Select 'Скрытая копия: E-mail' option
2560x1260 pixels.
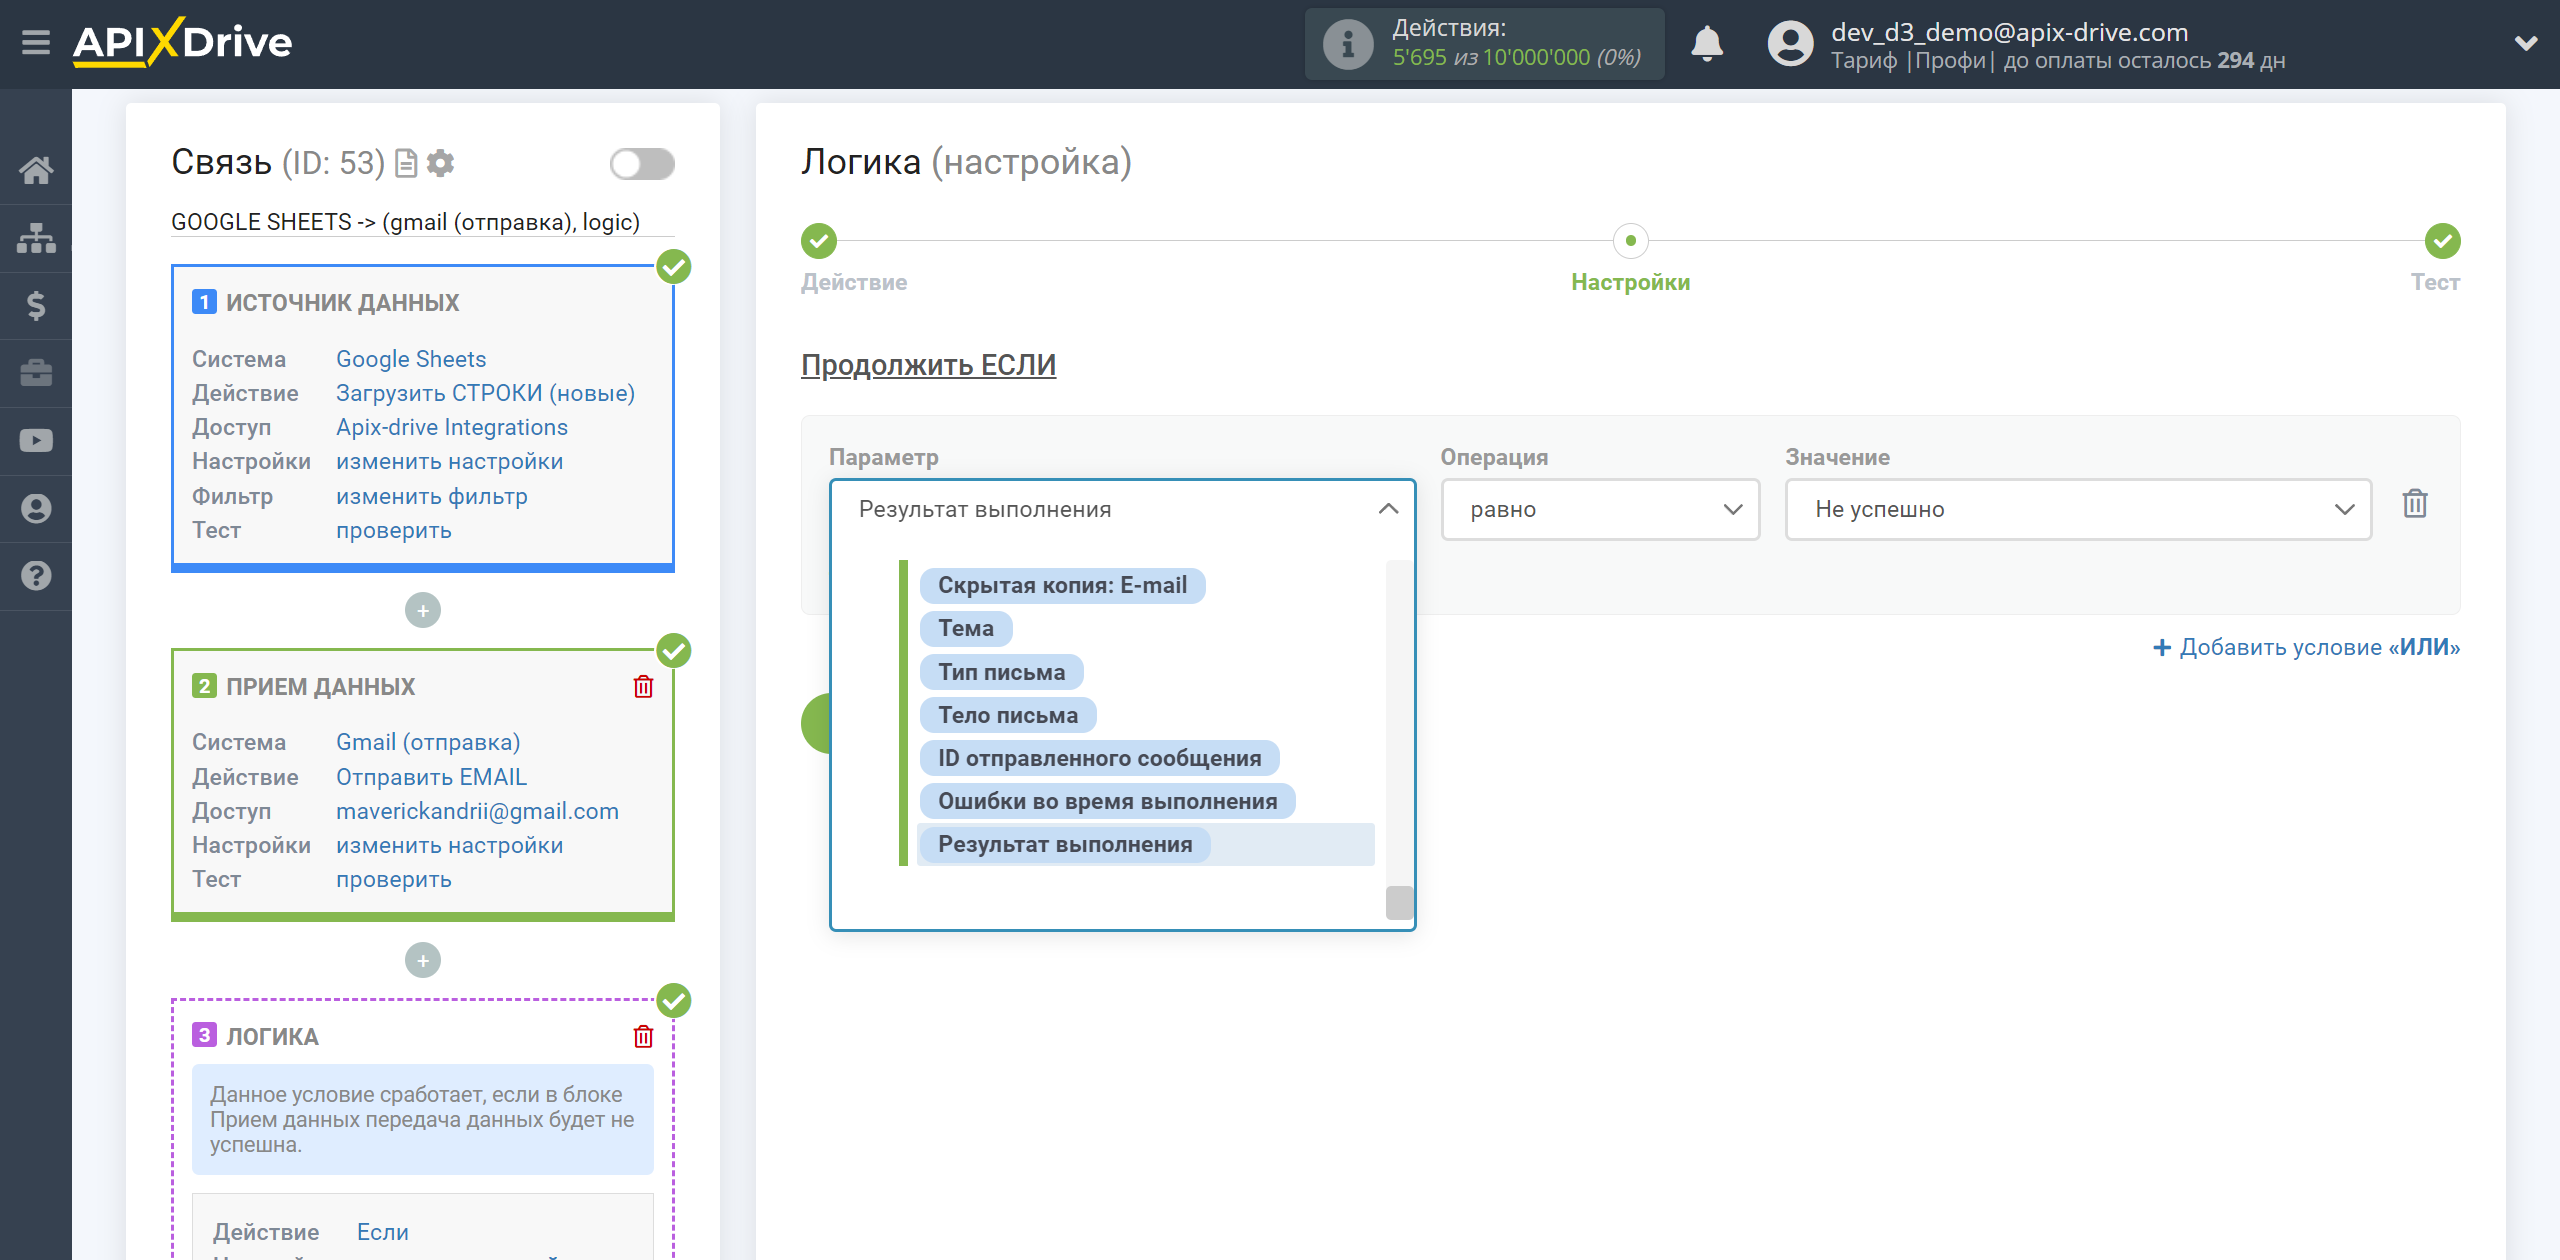pyautogui.click(x=1062, y=586)
